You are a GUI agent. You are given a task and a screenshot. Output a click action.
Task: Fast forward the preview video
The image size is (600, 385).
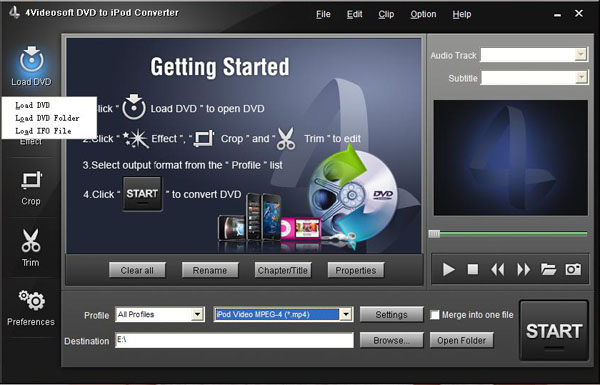523,269
